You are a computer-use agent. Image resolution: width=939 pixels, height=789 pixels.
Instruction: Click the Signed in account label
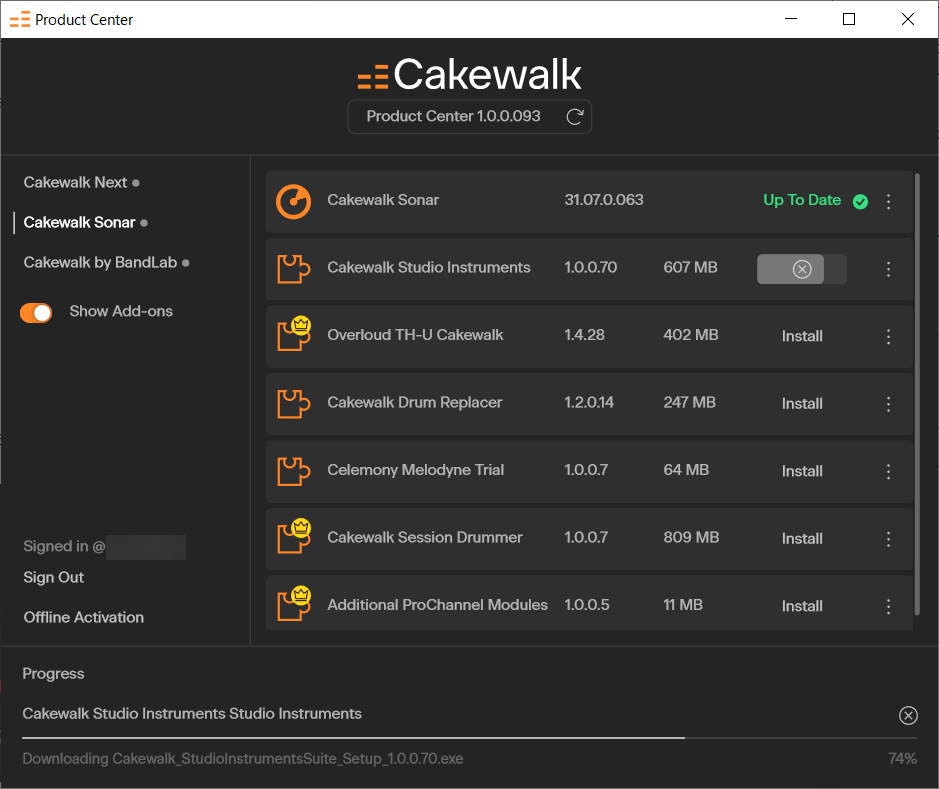point(104,547)
